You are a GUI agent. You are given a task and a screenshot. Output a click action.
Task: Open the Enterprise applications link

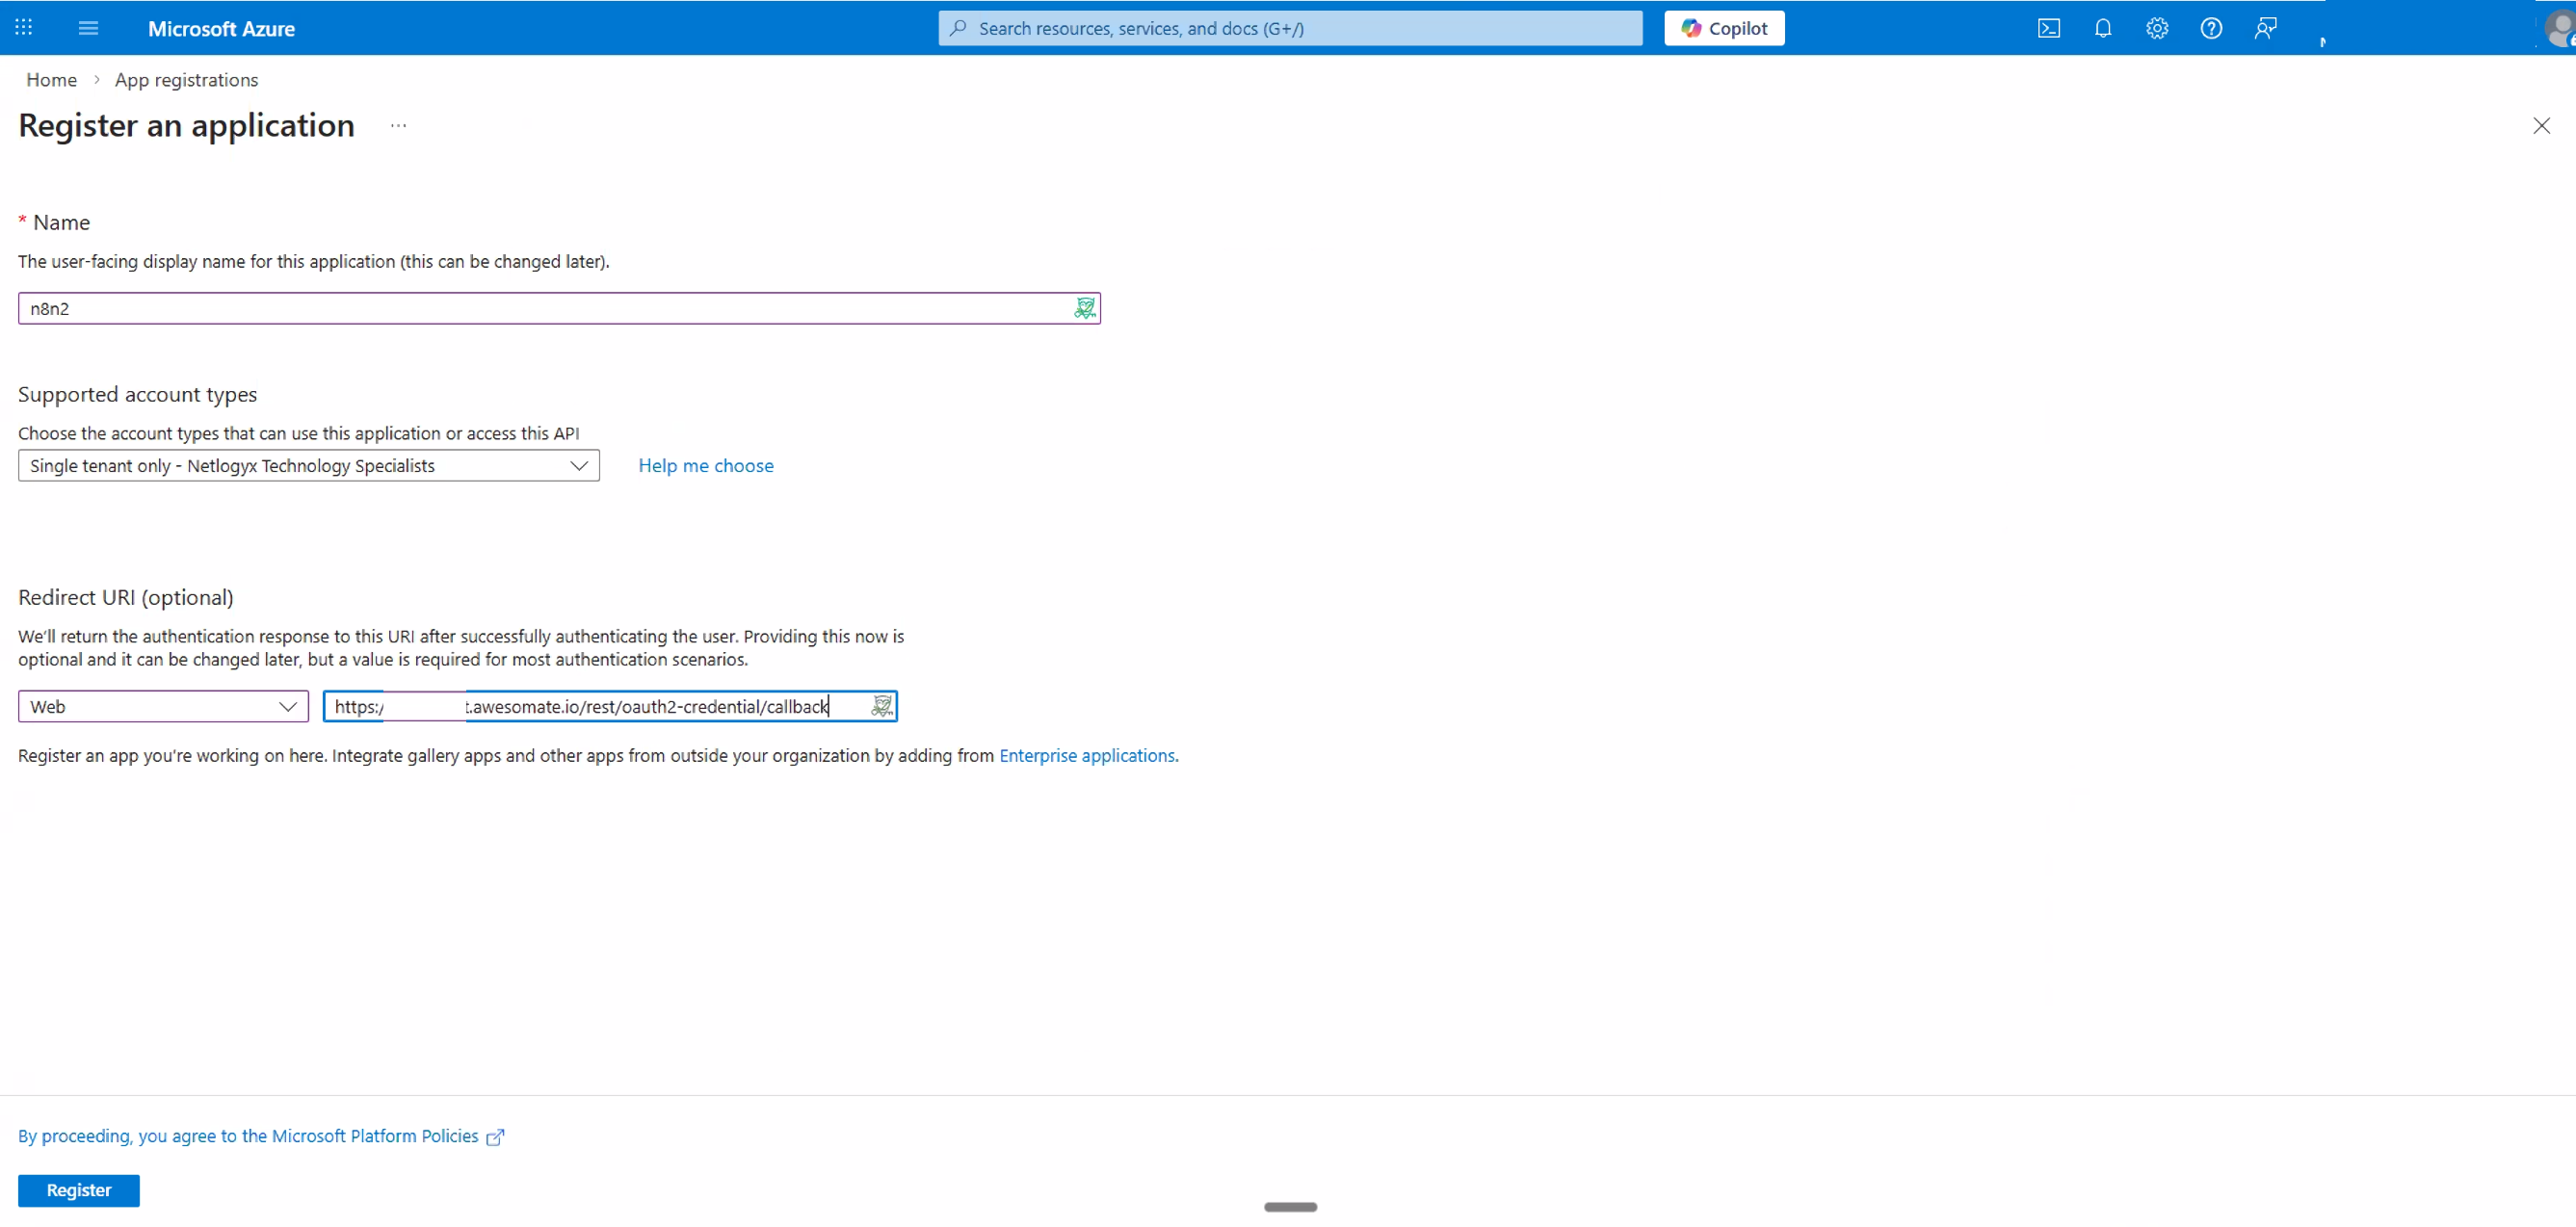pyautogui.click(x=1088, y=755)
